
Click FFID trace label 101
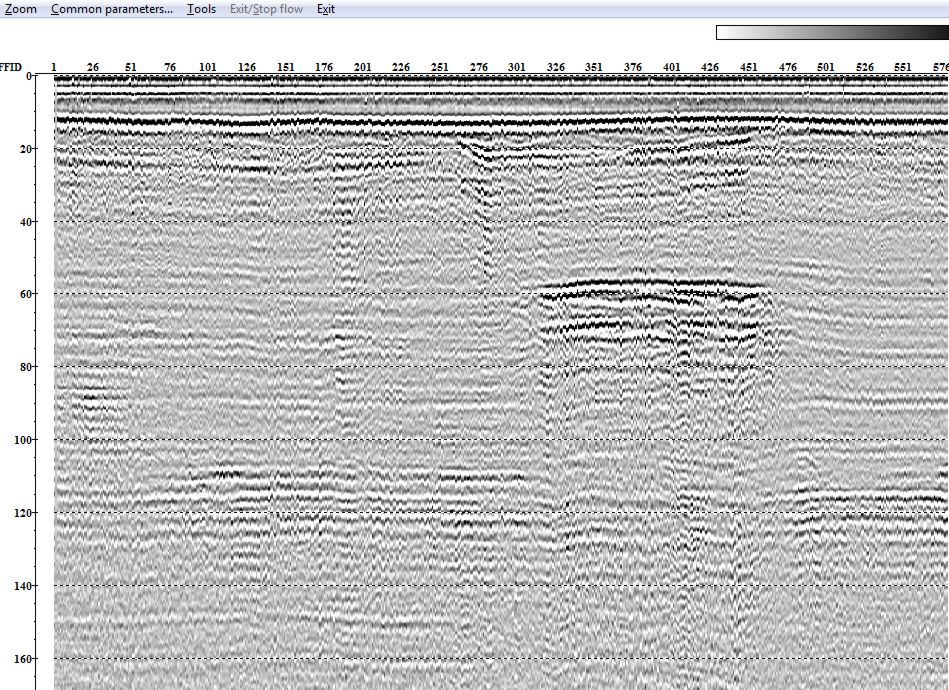pyautogui.click(x=208, y=67)
